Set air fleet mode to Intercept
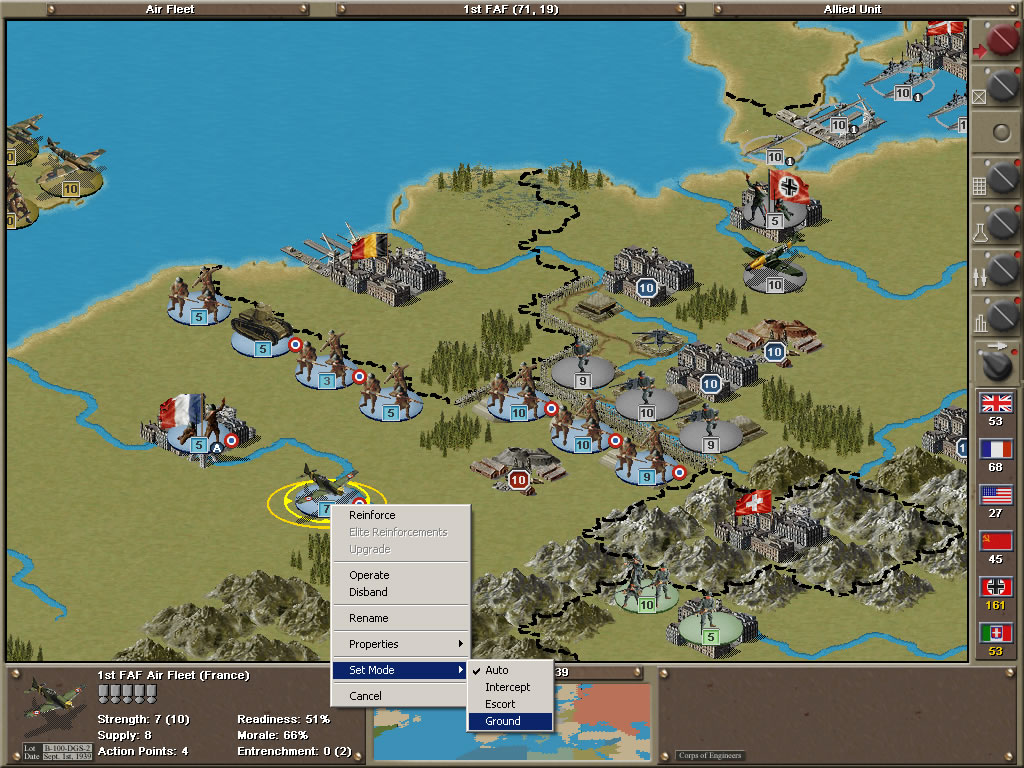 click(510, 687)
